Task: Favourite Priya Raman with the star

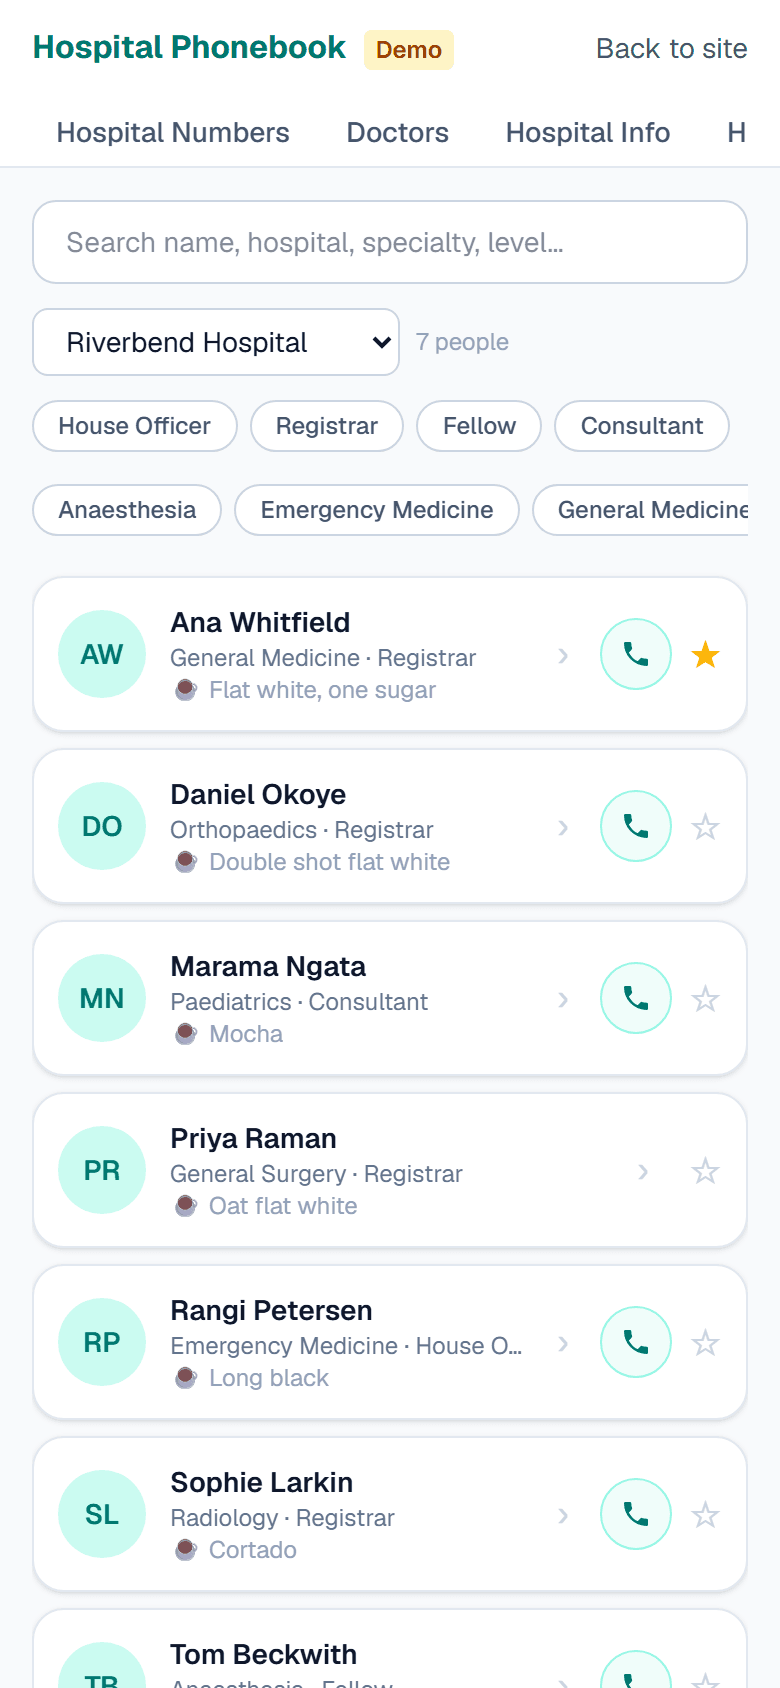Action: click(706, 1171)
